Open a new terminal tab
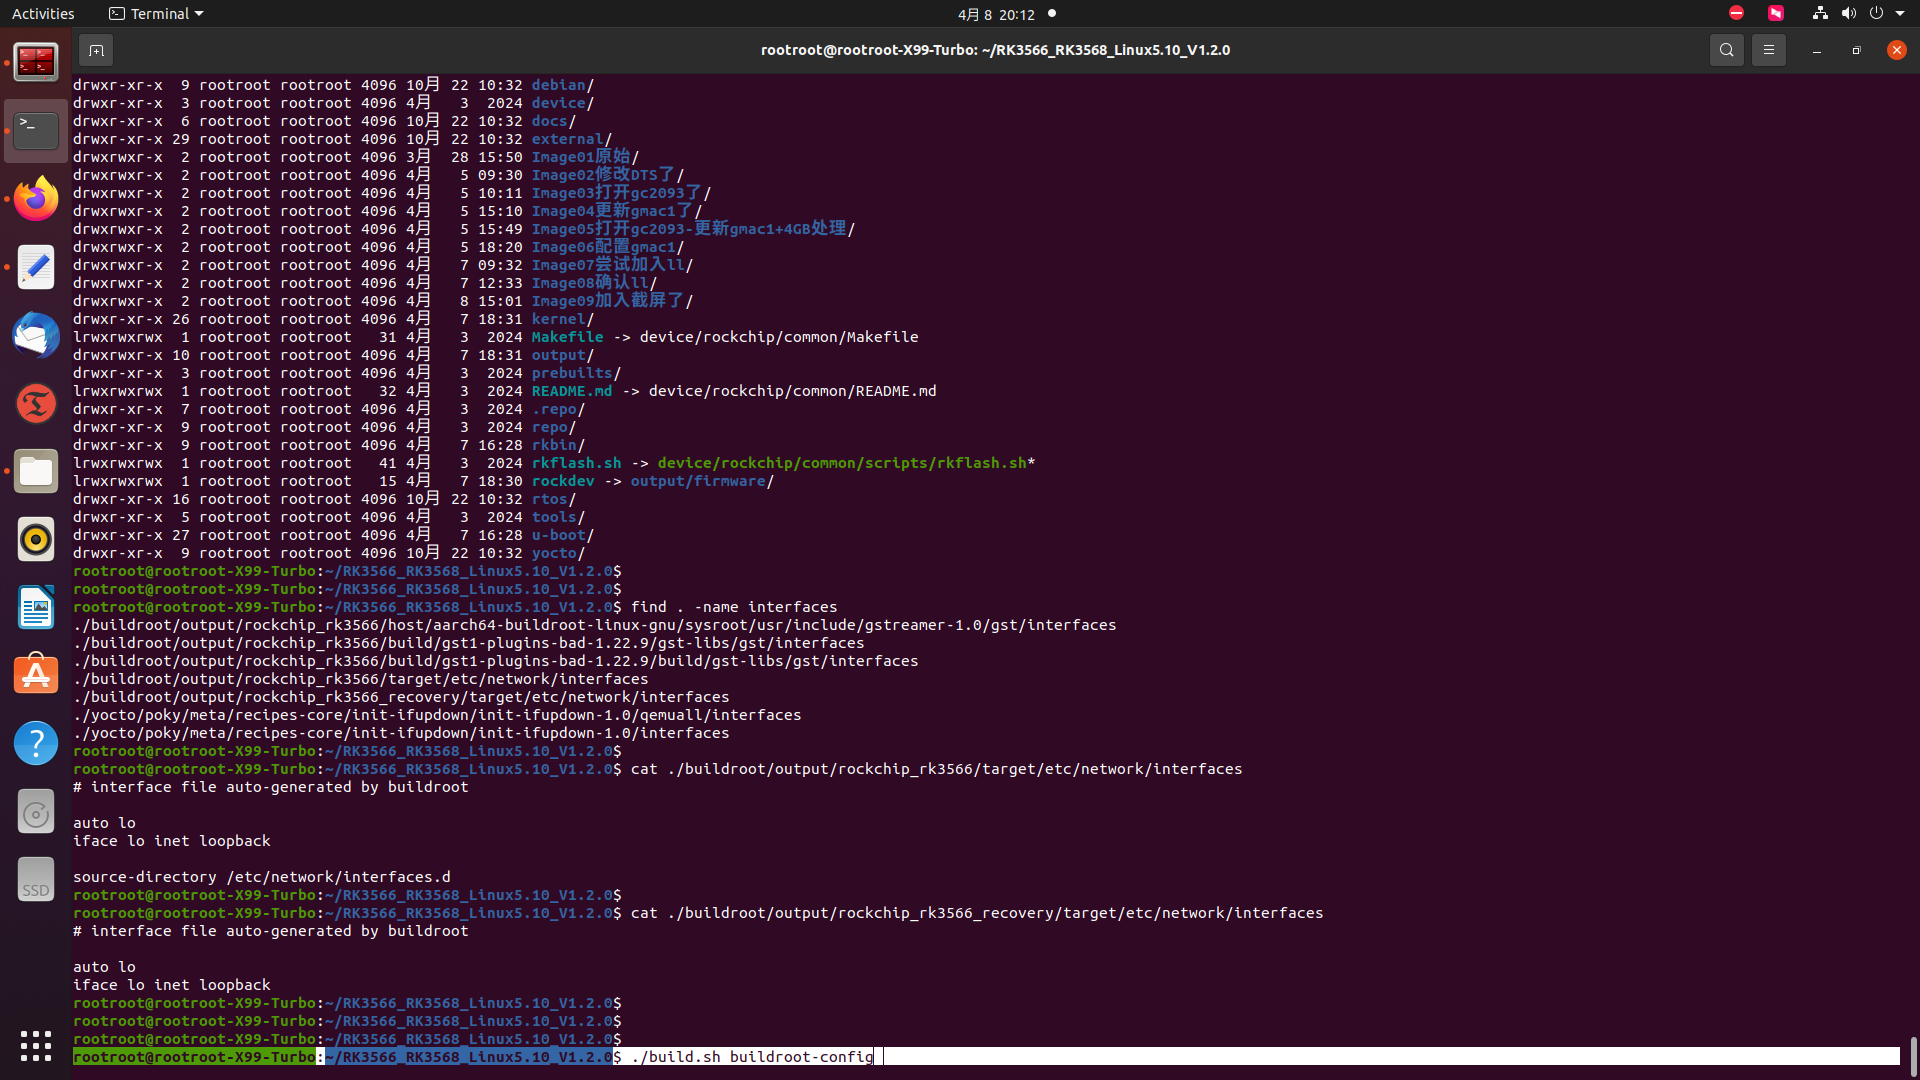Image resolution: width=1920 pixels, height=1080 pixels. pyautogui.click(x=96, y=50)
